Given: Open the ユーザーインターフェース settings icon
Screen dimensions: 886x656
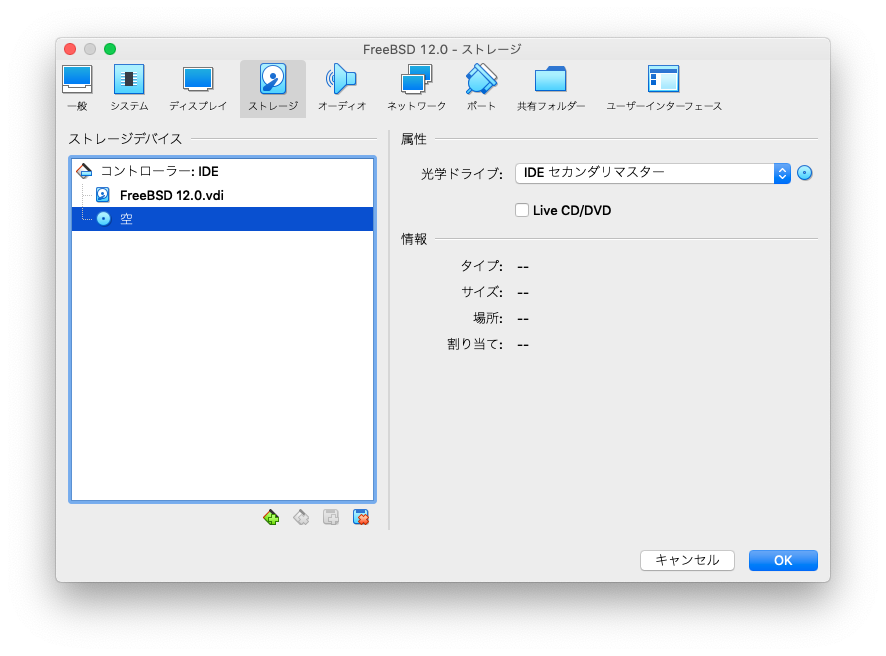Looking at the screenshot, I should click(663, 87).
